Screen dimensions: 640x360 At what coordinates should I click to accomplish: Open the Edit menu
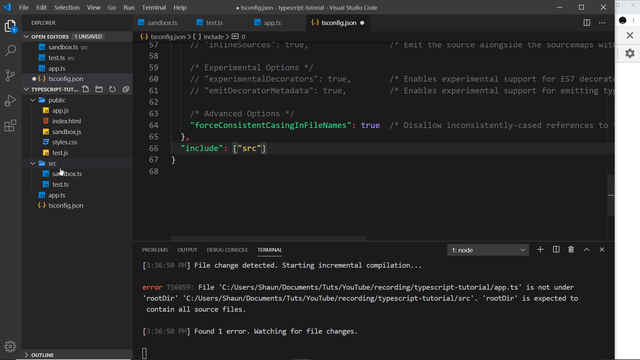[41, 7]
